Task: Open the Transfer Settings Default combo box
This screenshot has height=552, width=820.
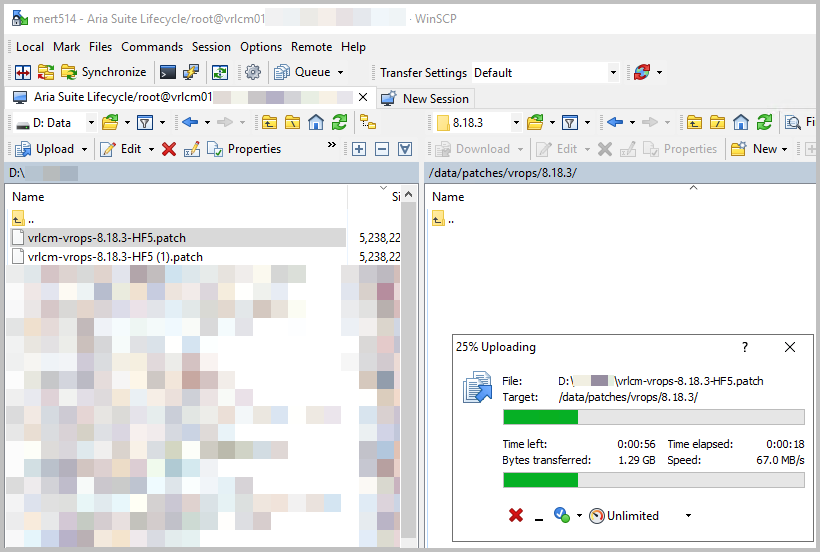Action: pyautogui.click(x=545, y=73)
